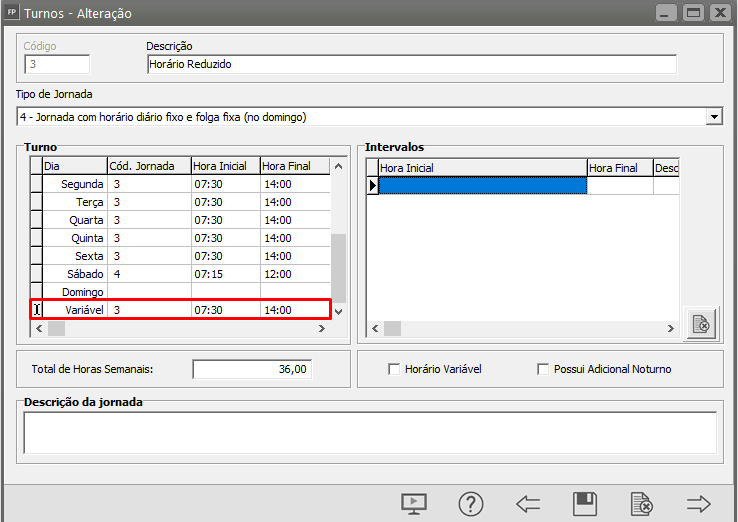738x522 pixels.
Task: Check the Possui Adicional Noturno option
Action: pyautogui.click(x=544, y=369)
